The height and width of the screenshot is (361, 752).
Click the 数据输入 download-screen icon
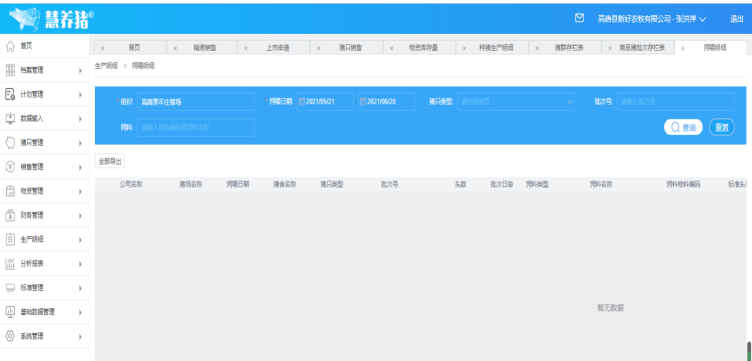(x=10, y=118)
